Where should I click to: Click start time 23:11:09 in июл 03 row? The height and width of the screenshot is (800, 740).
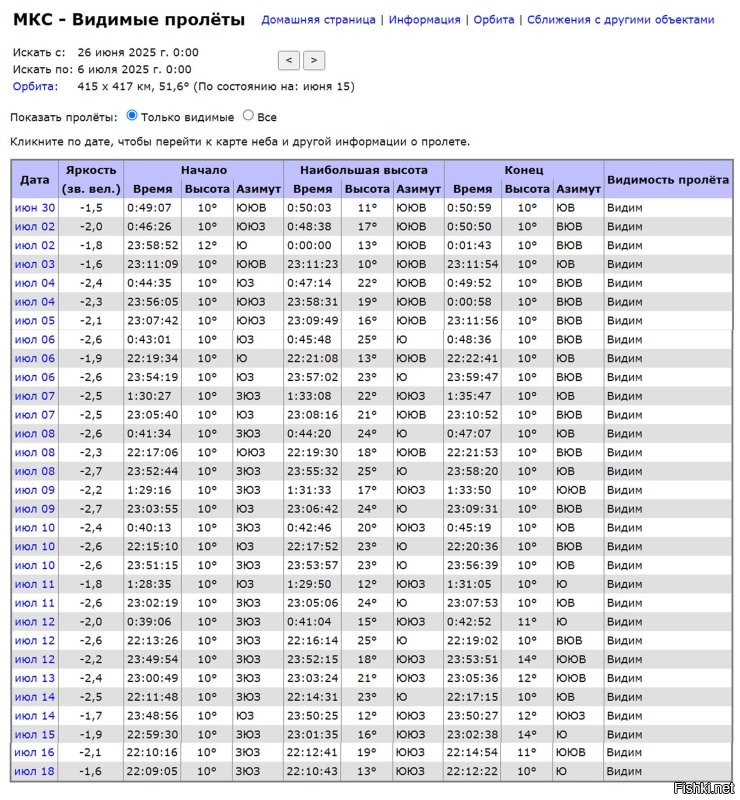153,265
